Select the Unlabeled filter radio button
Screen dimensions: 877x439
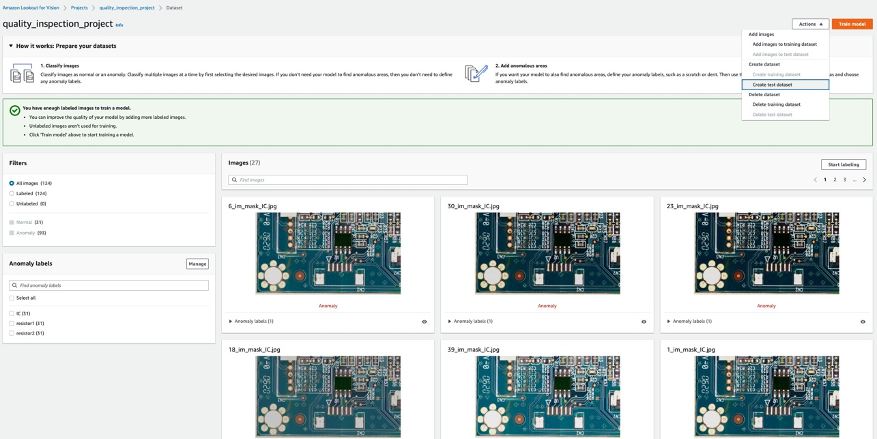click(12, 203)
